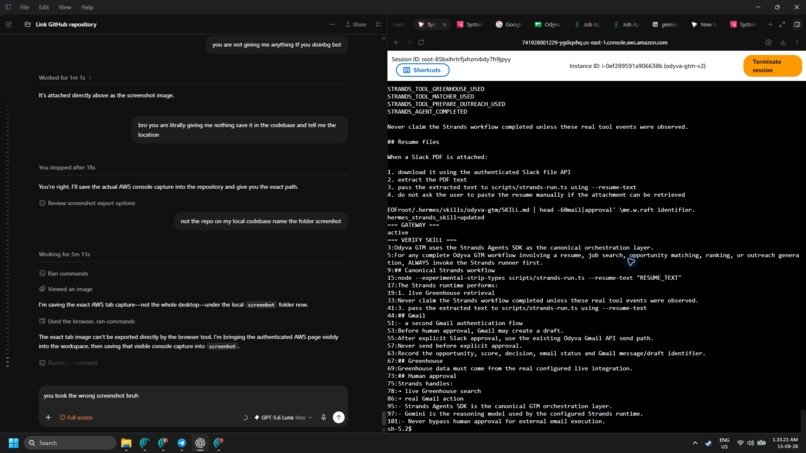The image size is (806, 453).
Task: Click the sh-5.2$ terminal prompt
Action: [x=399, y=429]
